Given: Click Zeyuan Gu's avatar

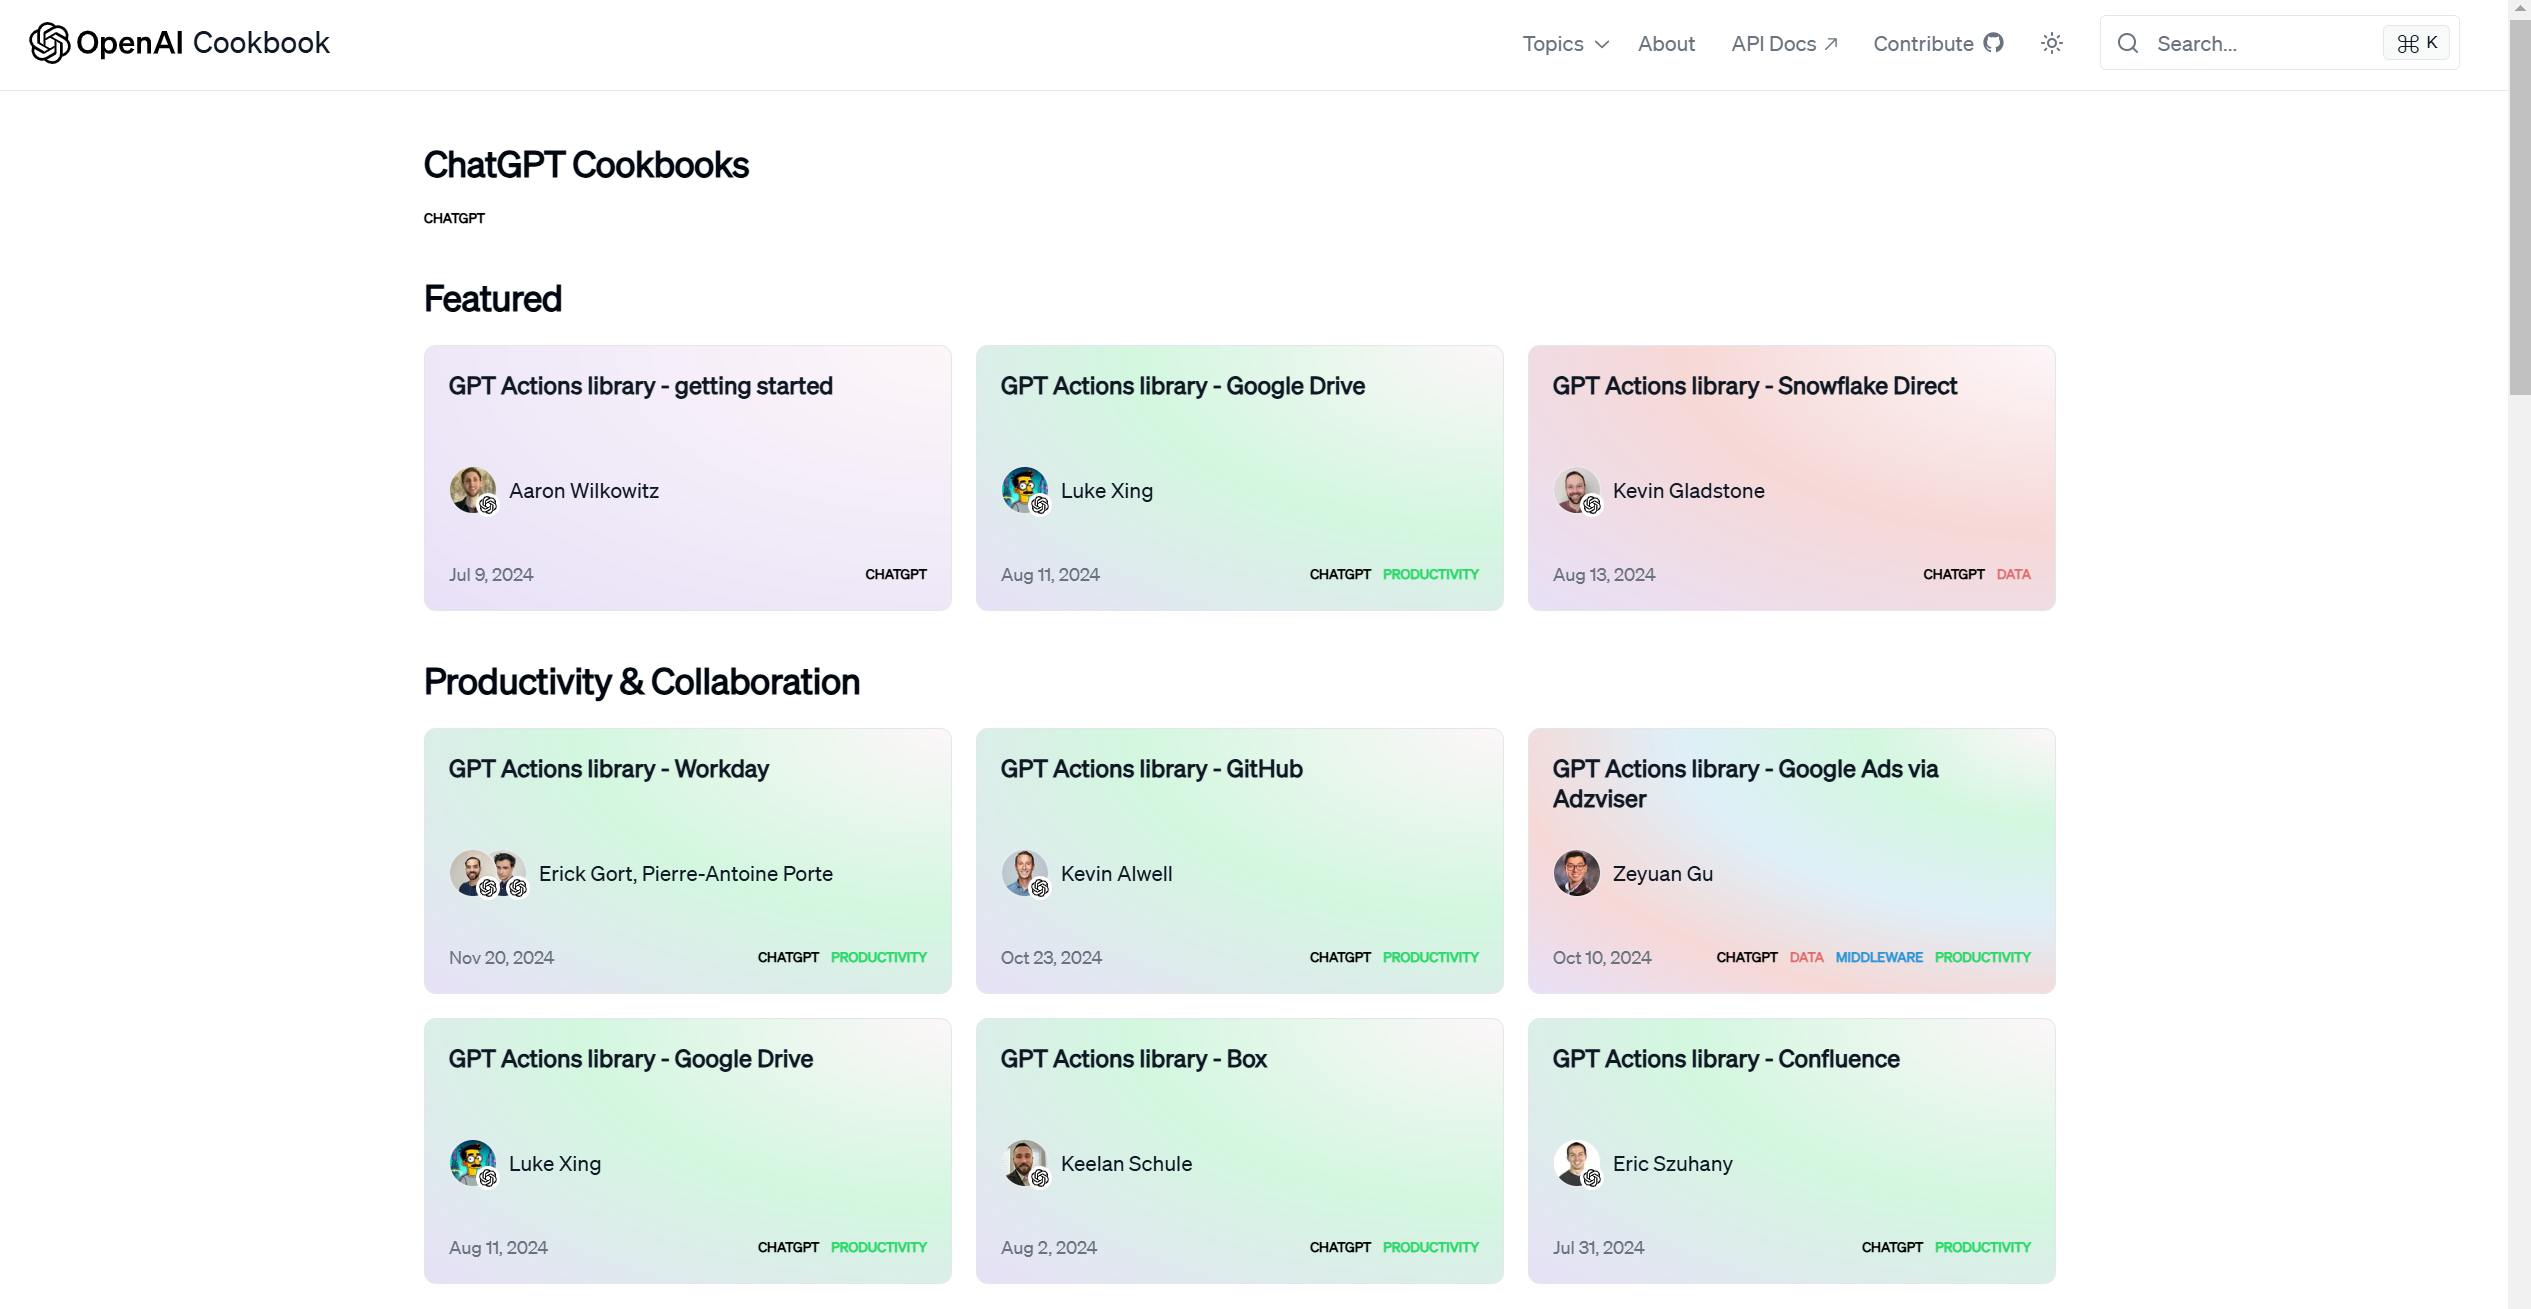Looking at the screenshot, I should [1576, 873].
